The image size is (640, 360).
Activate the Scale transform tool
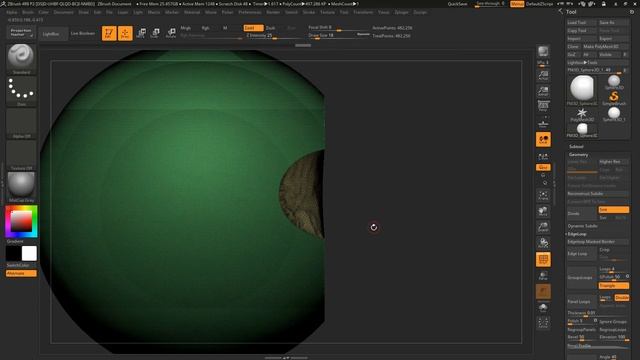pyautogui.click(x=155, y=33)
